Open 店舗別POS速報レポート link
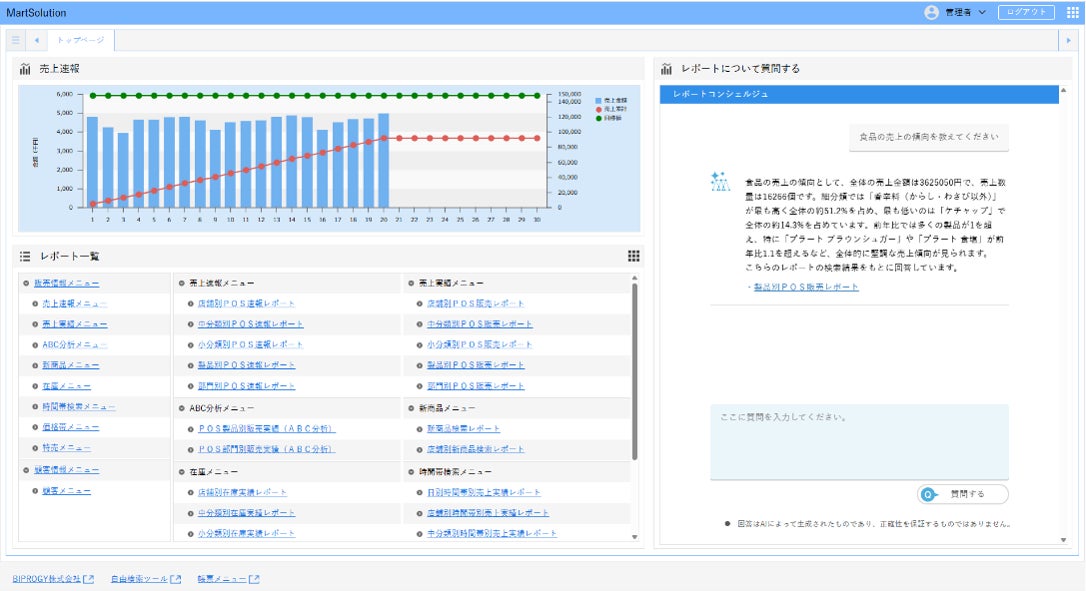Viewport: 1086px width, 591px height. 247,303
